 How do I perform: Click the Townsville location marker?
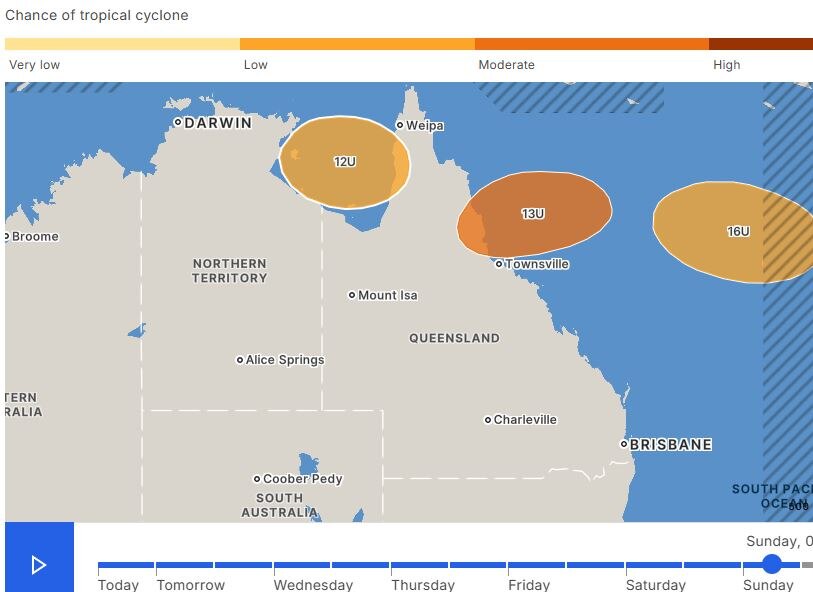point(498,263)
